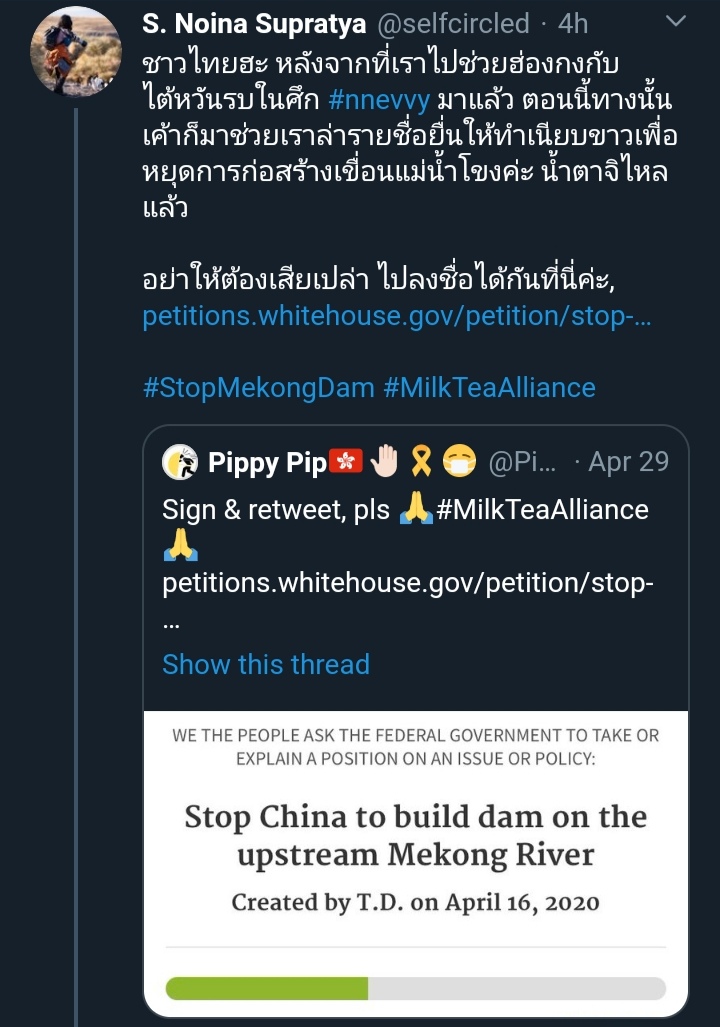Tap the Apr 29 date on quoted tweet

pyautogui.click(x=628, y=462)
